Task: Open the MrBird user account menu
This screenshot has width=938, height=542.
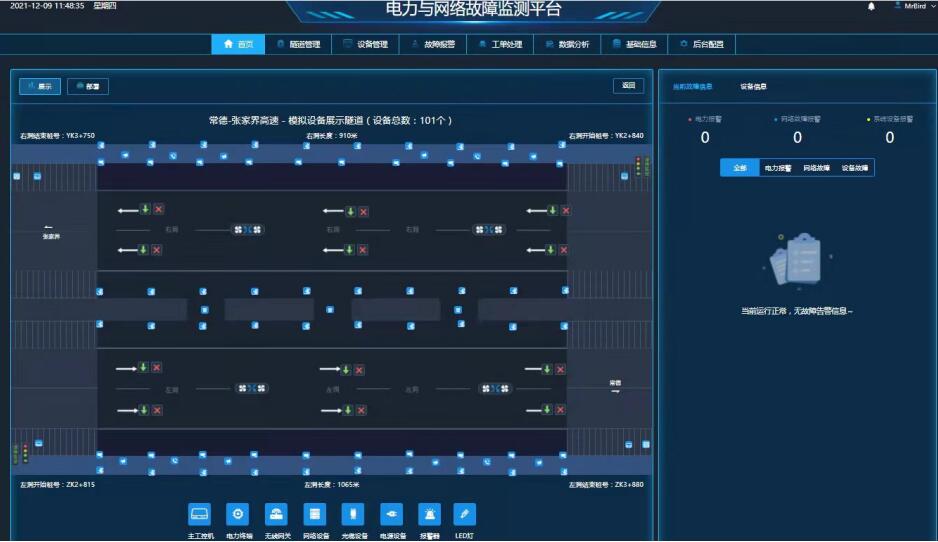Action: click(910, 6)
